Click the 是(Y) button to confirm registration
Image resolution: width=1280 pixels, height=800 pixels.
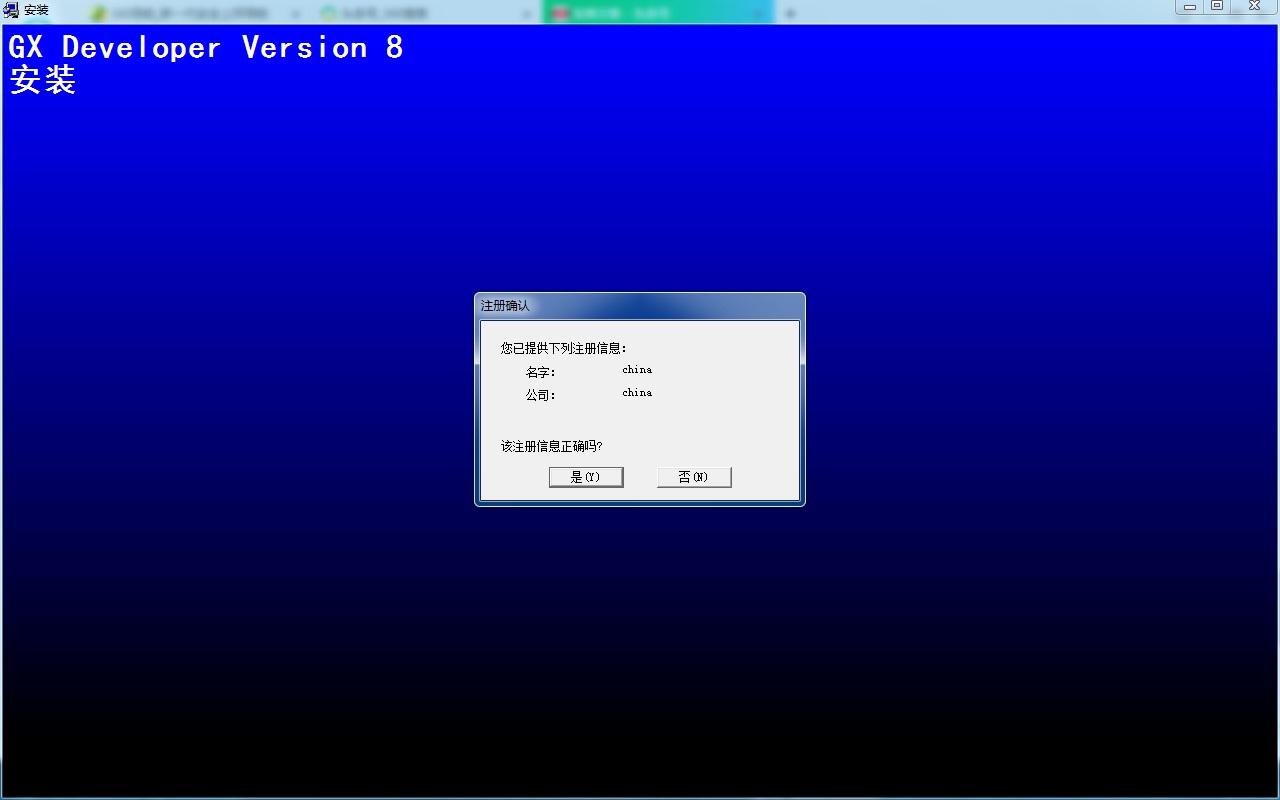click(x=586, y=477)
